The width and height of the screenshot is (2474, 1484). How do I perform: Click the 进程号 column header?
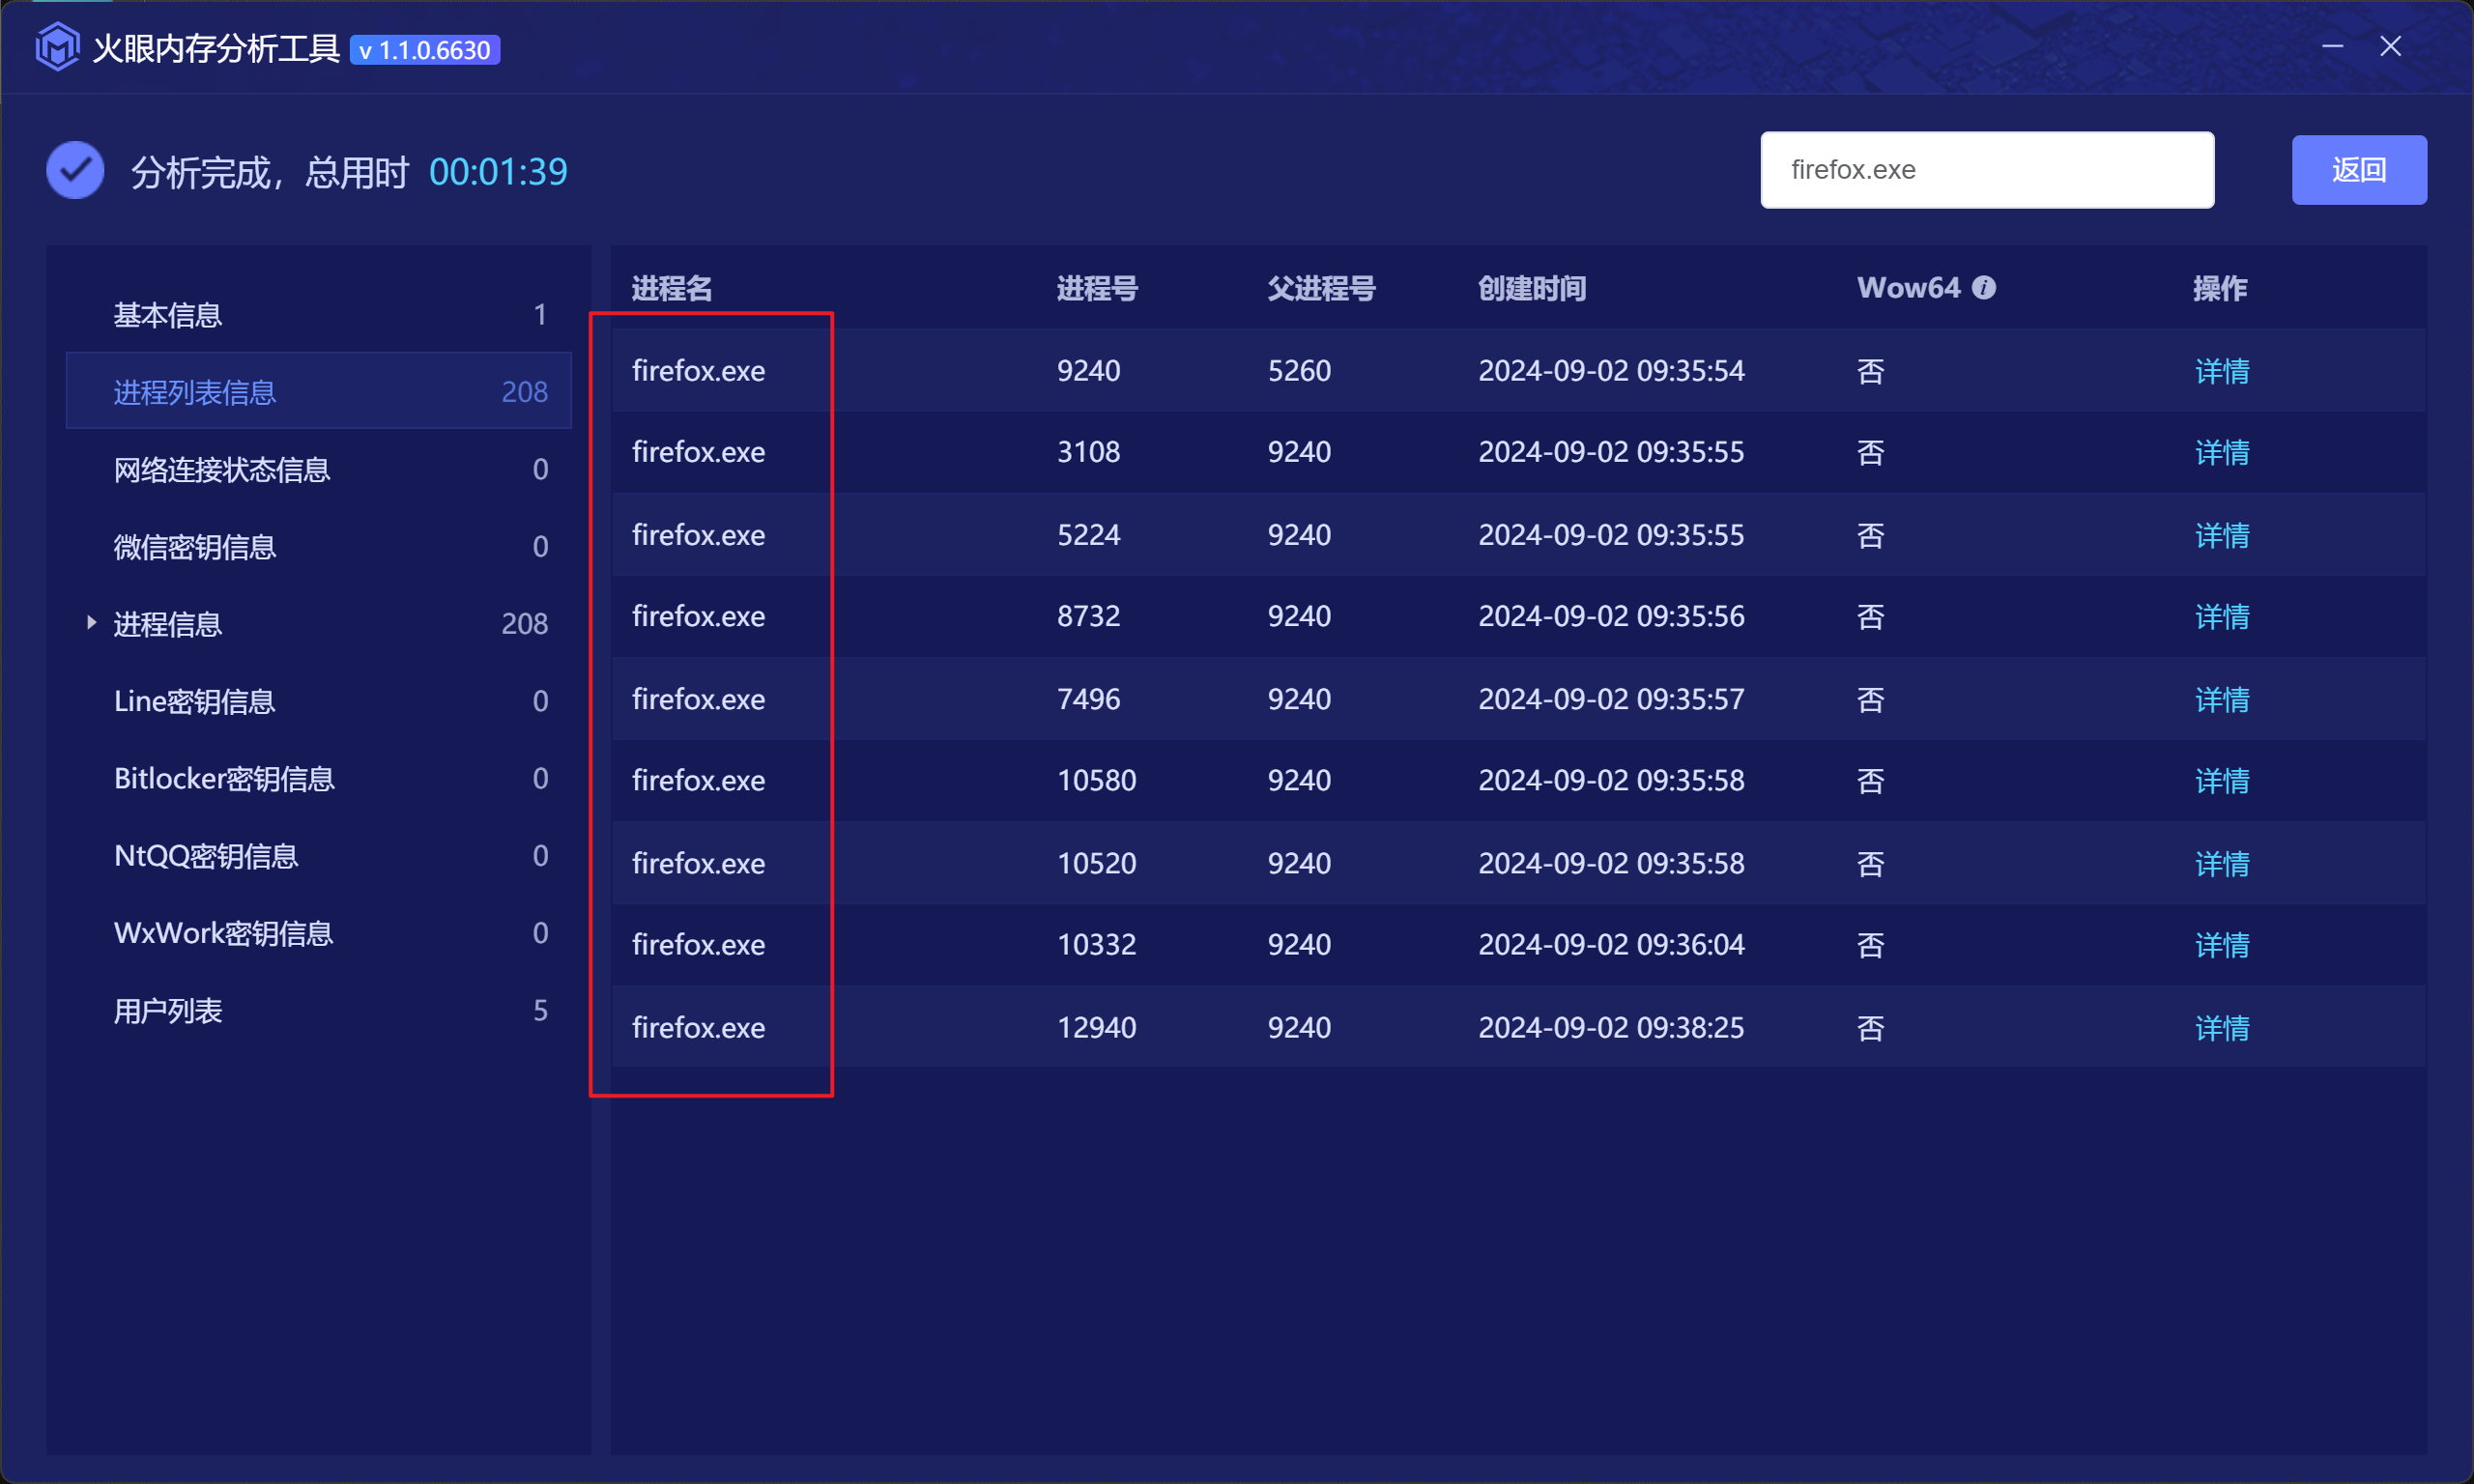1097,289
